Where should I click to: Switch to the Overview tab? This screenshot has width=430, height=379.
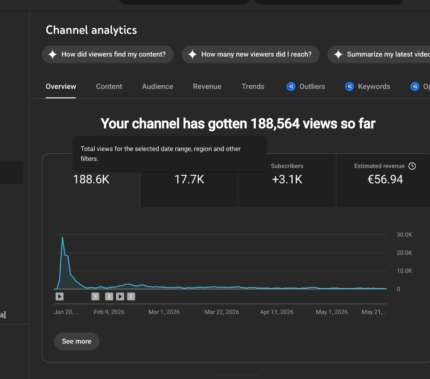pos(61,87)
